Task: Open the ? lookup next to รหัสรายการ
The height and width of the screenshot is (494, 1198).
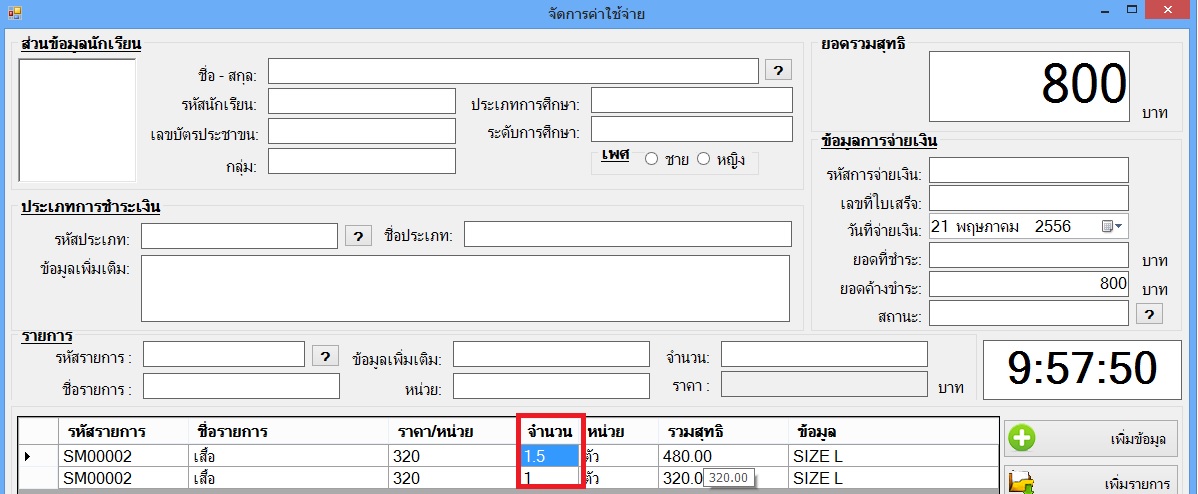Action: [x=325, y=355]
